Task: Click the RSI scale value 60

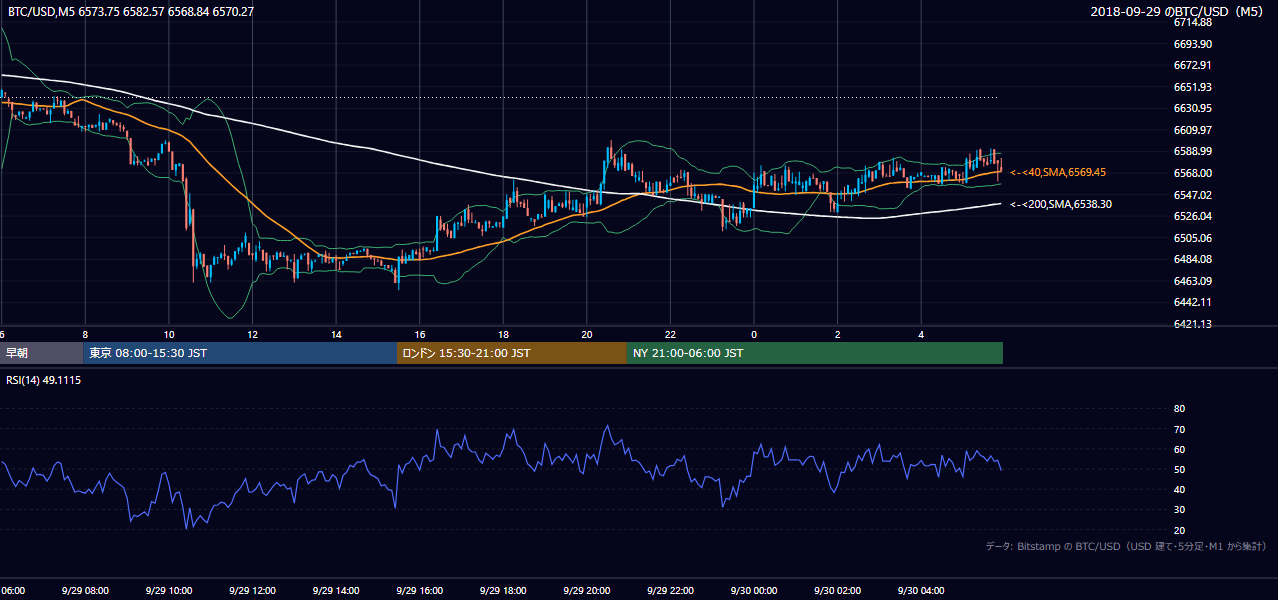Action: (1179, 449)
